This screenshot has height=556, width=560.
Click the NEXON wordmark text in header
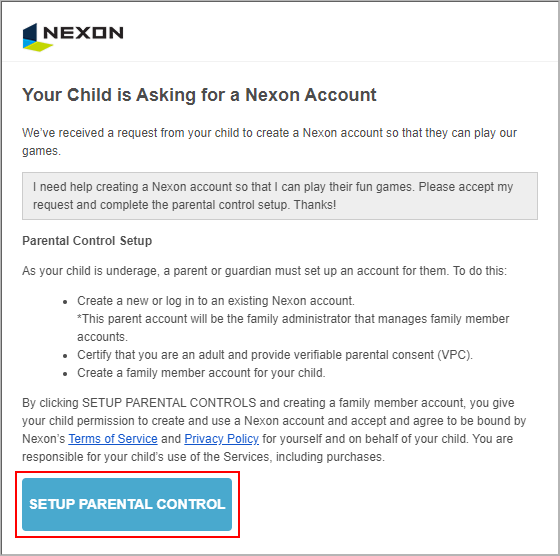click(83, 32)
